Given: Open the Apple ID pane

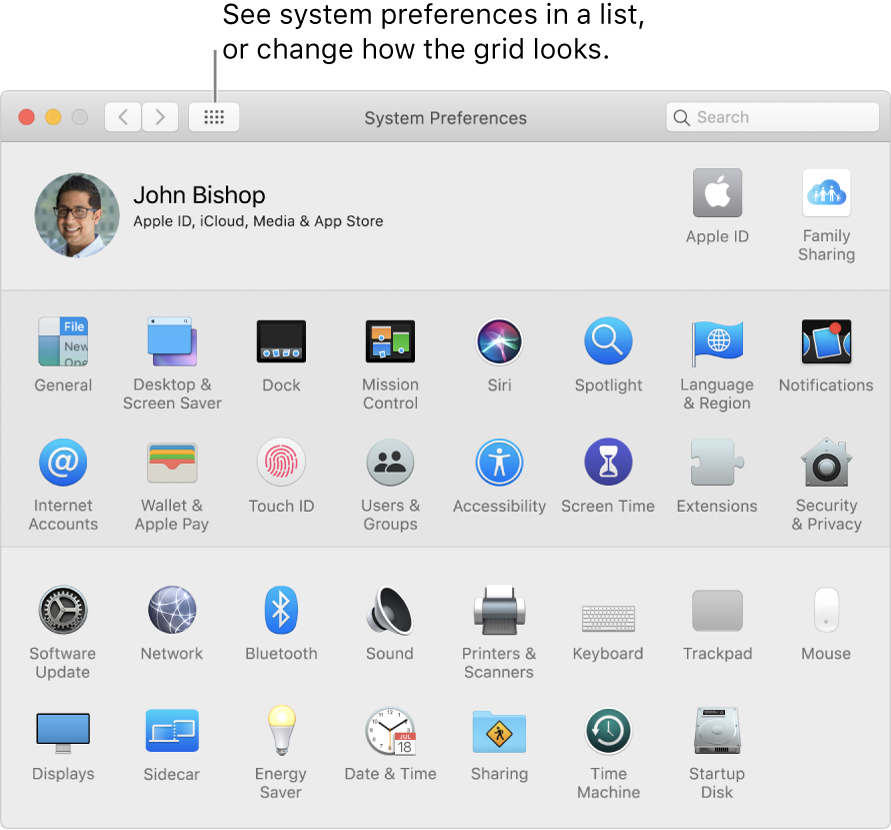Looking at the screenshot, I should pyautogui.click(x=717, y=192).
